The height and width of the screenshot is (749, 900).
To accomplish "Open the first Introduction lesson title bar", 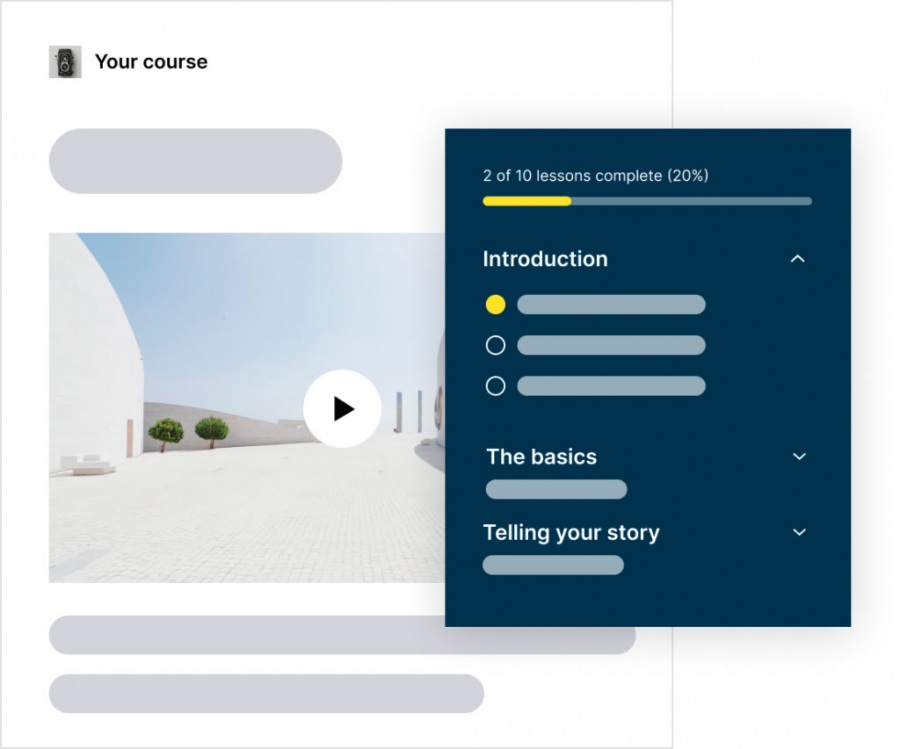I will (x=611, y=305).
